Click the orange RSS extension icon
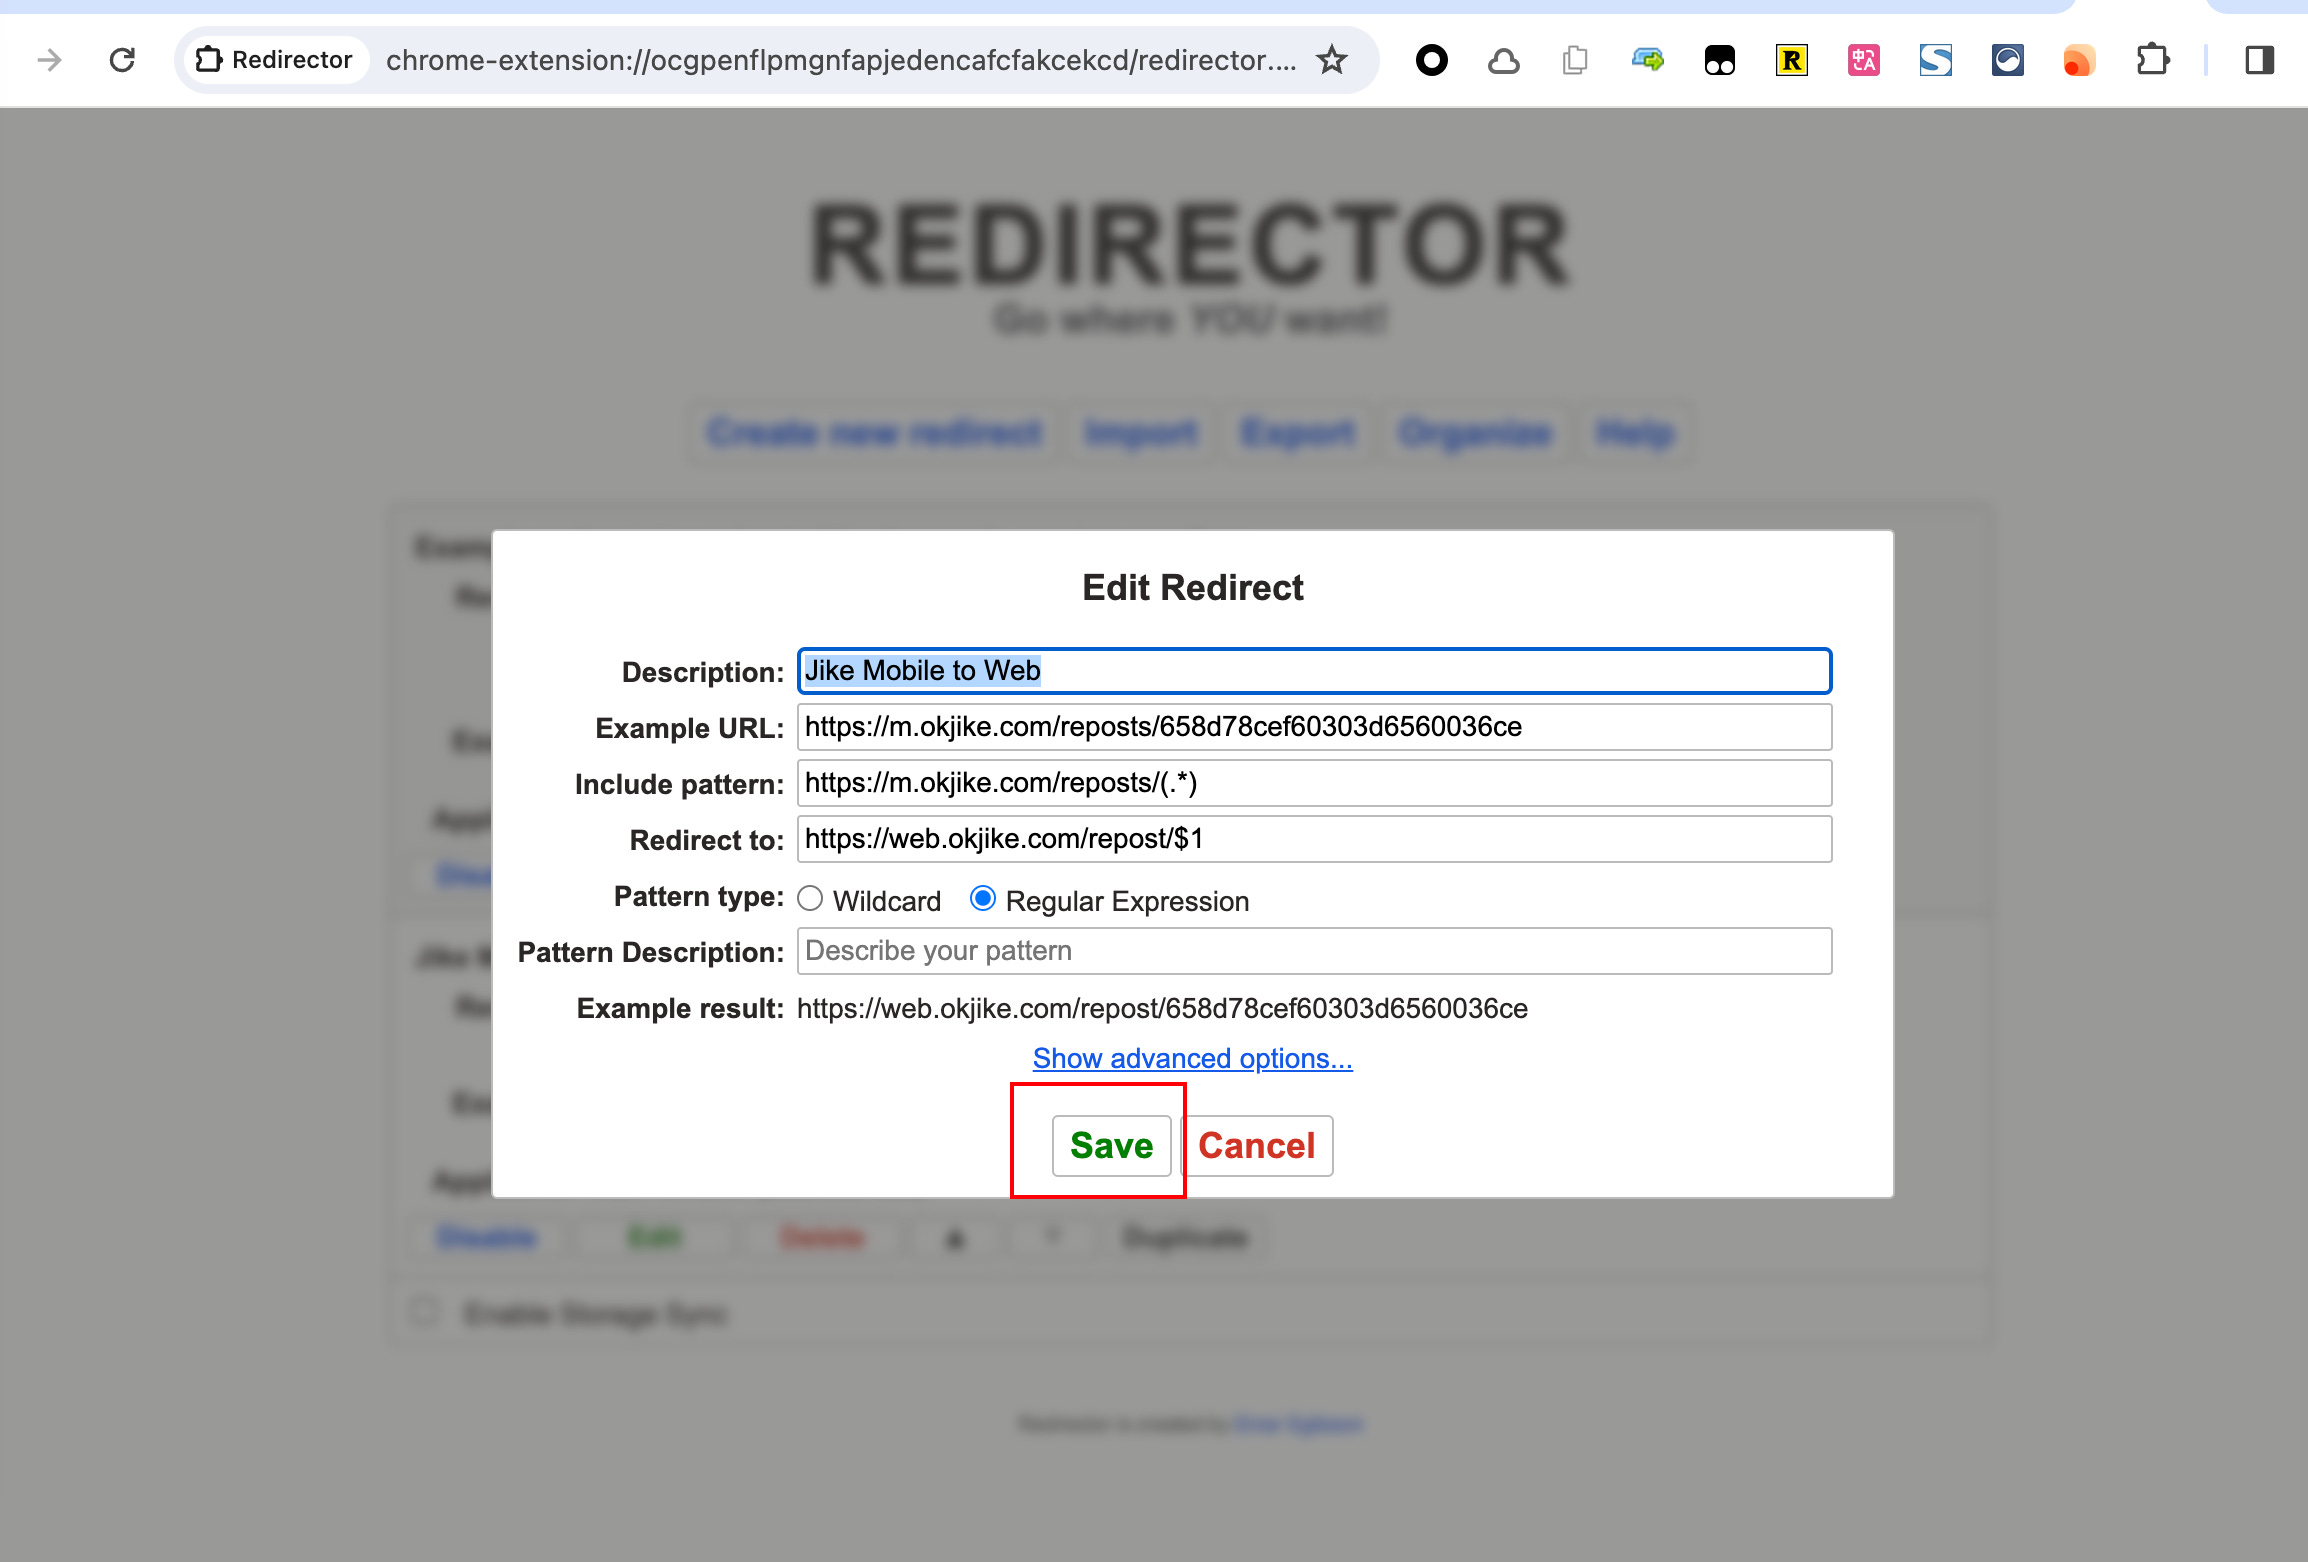Image resolution: width=2308 pixels, height=1562 pixels. point(2078,61)
